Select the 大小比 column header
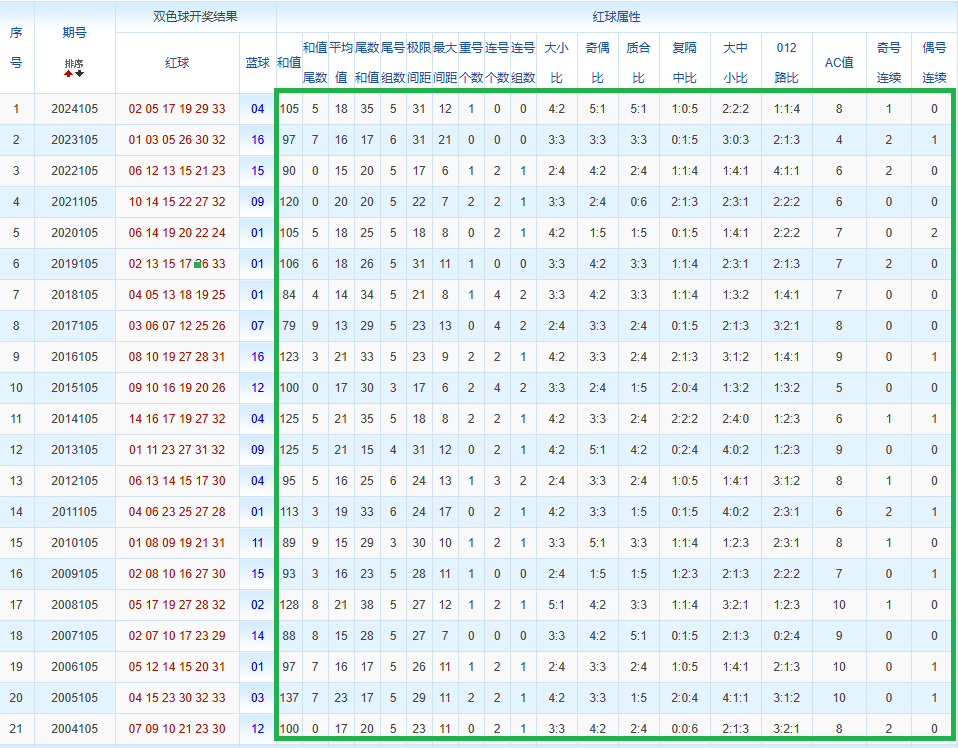Viewport: 958px width, 748px height. pos(556,62)
